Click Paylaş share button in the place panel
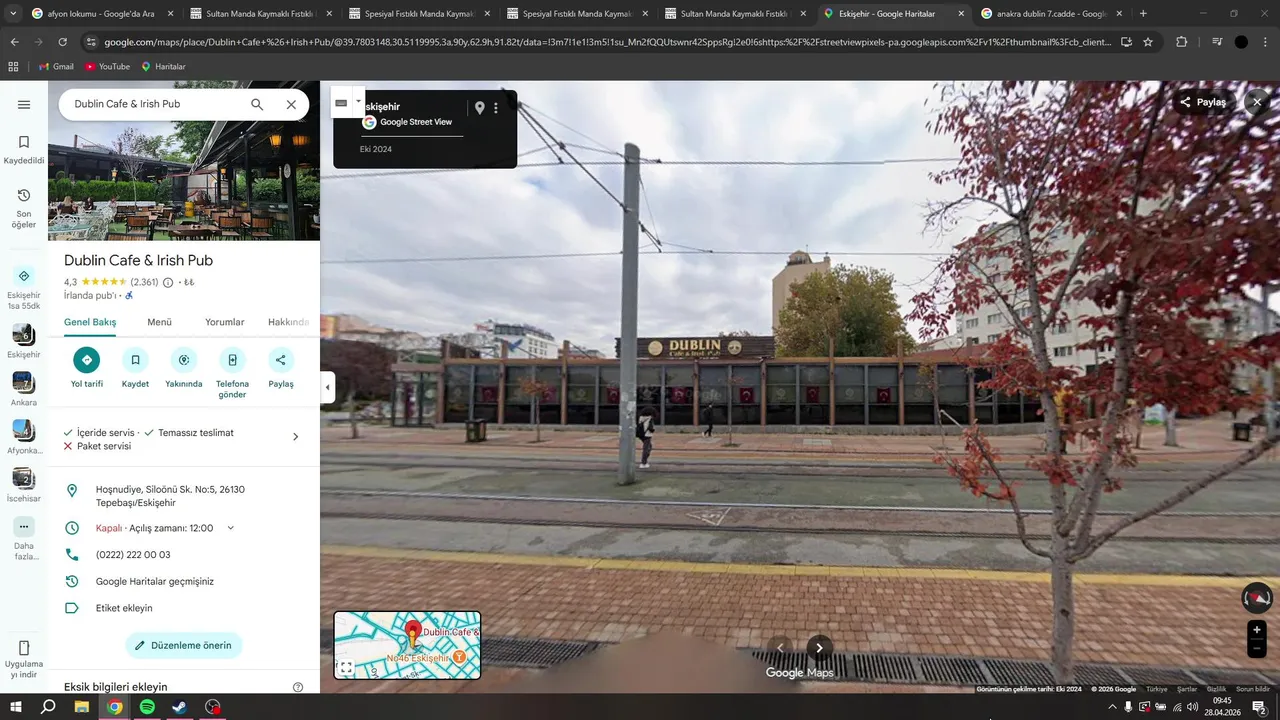The height and width of the screenshot is (720, 1280). 281,367
